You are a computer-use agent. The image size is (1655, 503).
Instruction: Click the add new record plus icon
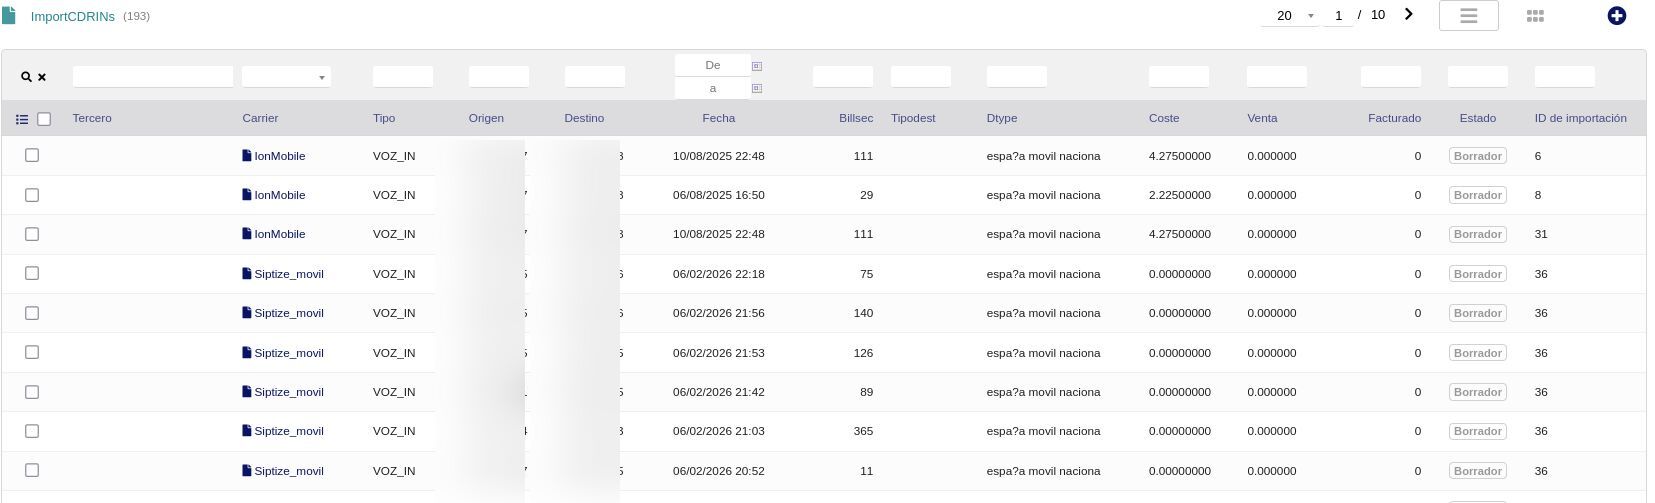[1616, 16]
